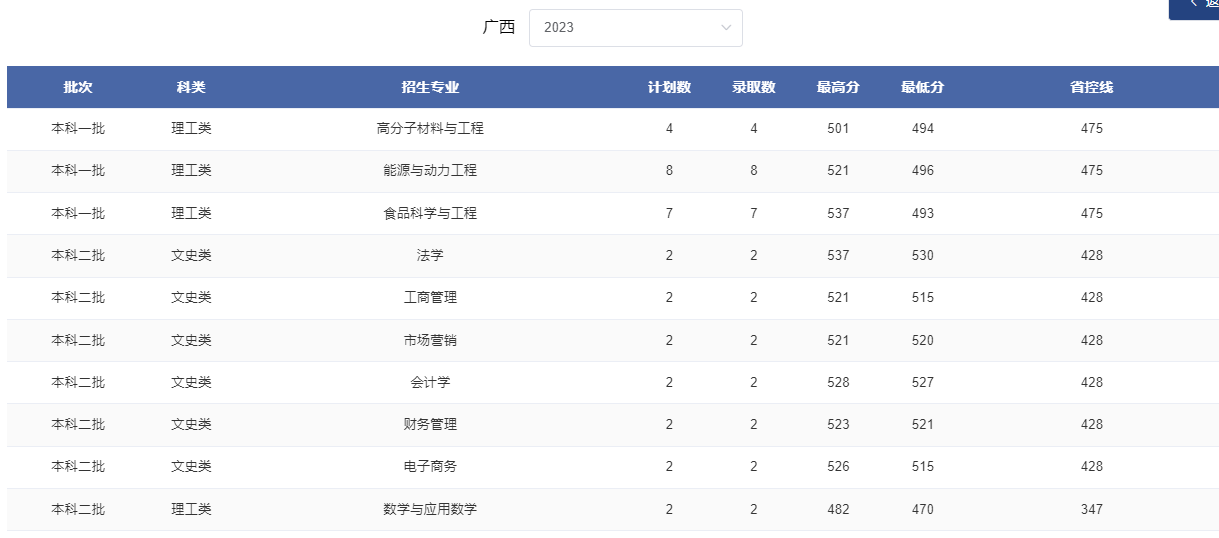The width and height of the screenshot is (1219, 538).
Task: Click 本科一批 in 高分子材料与工程 row
Action: 78,129
